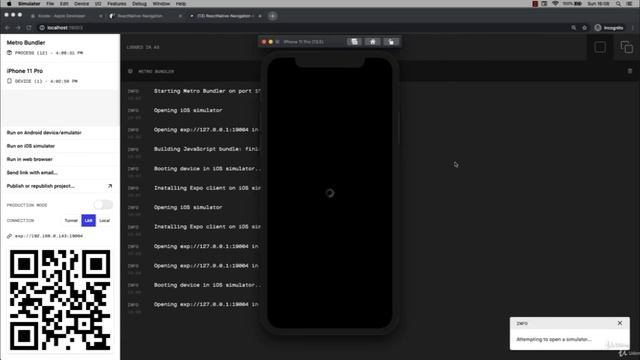This screenshot has height=360, width=640.
Task: Click the exp://192.168 URL text
Action: pyautogui.click(x=49, y=236)
